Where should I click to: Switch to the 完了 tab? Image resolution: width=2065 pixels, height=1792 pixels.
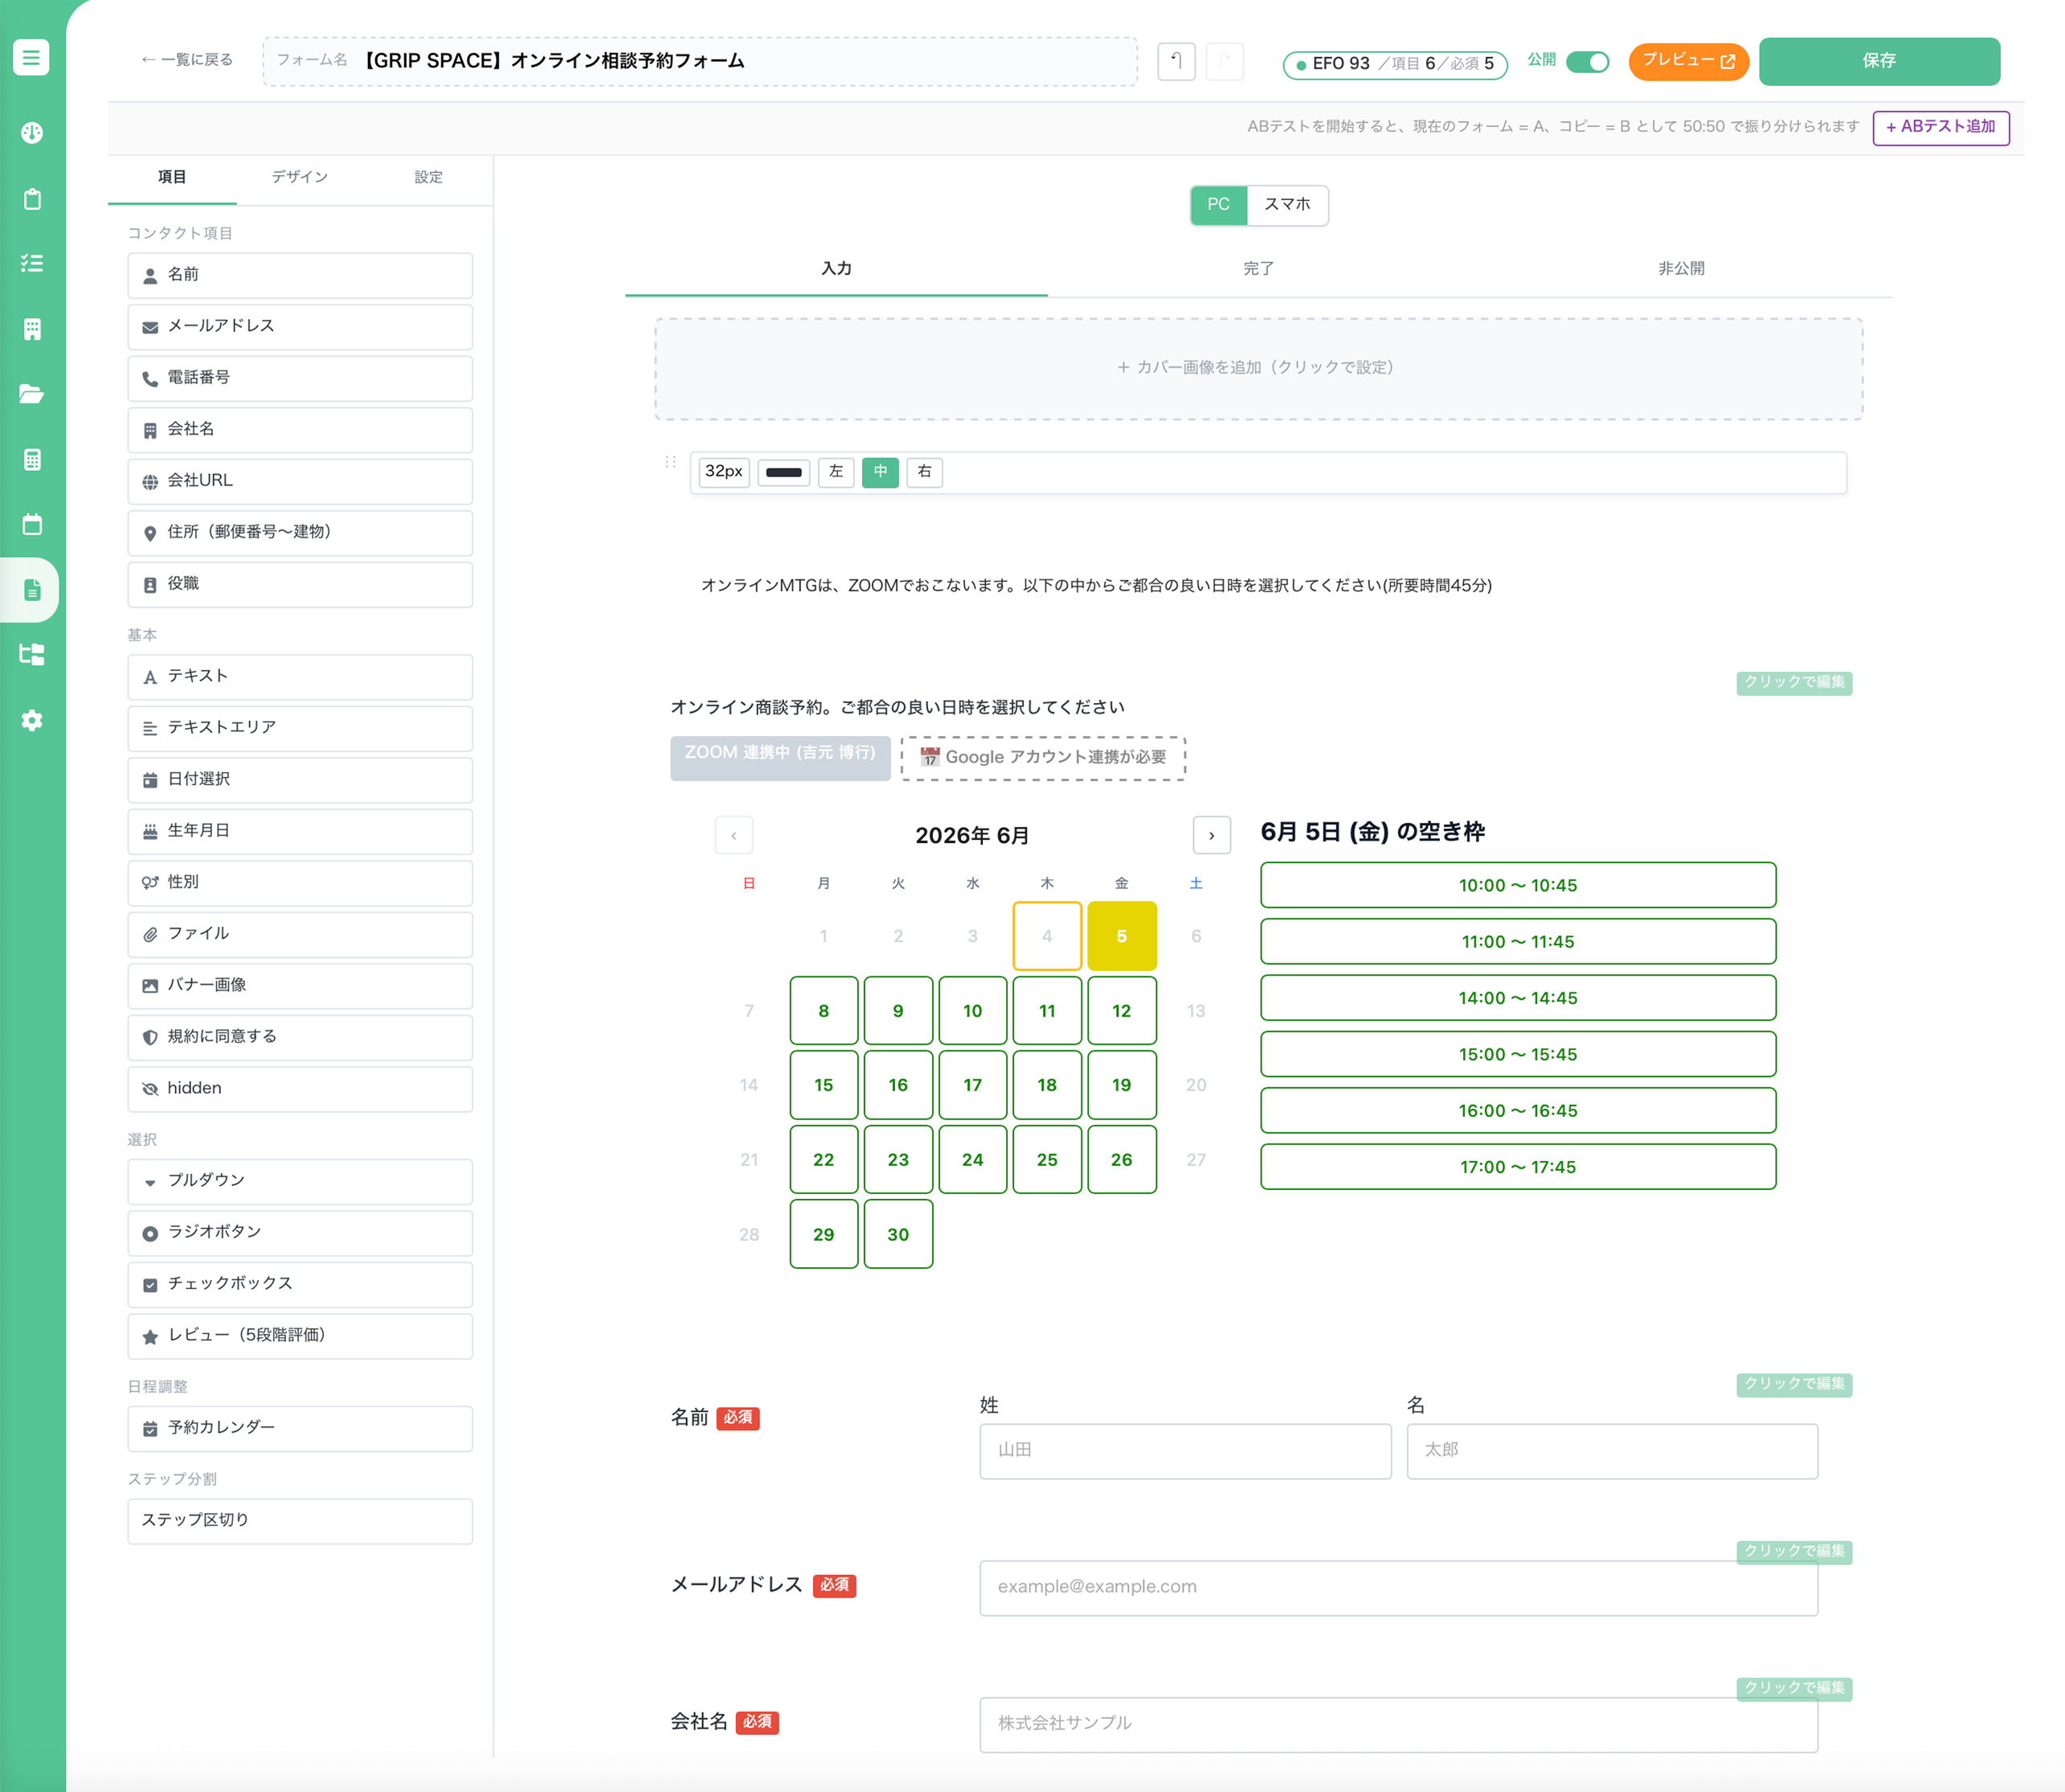(1258, 268)
